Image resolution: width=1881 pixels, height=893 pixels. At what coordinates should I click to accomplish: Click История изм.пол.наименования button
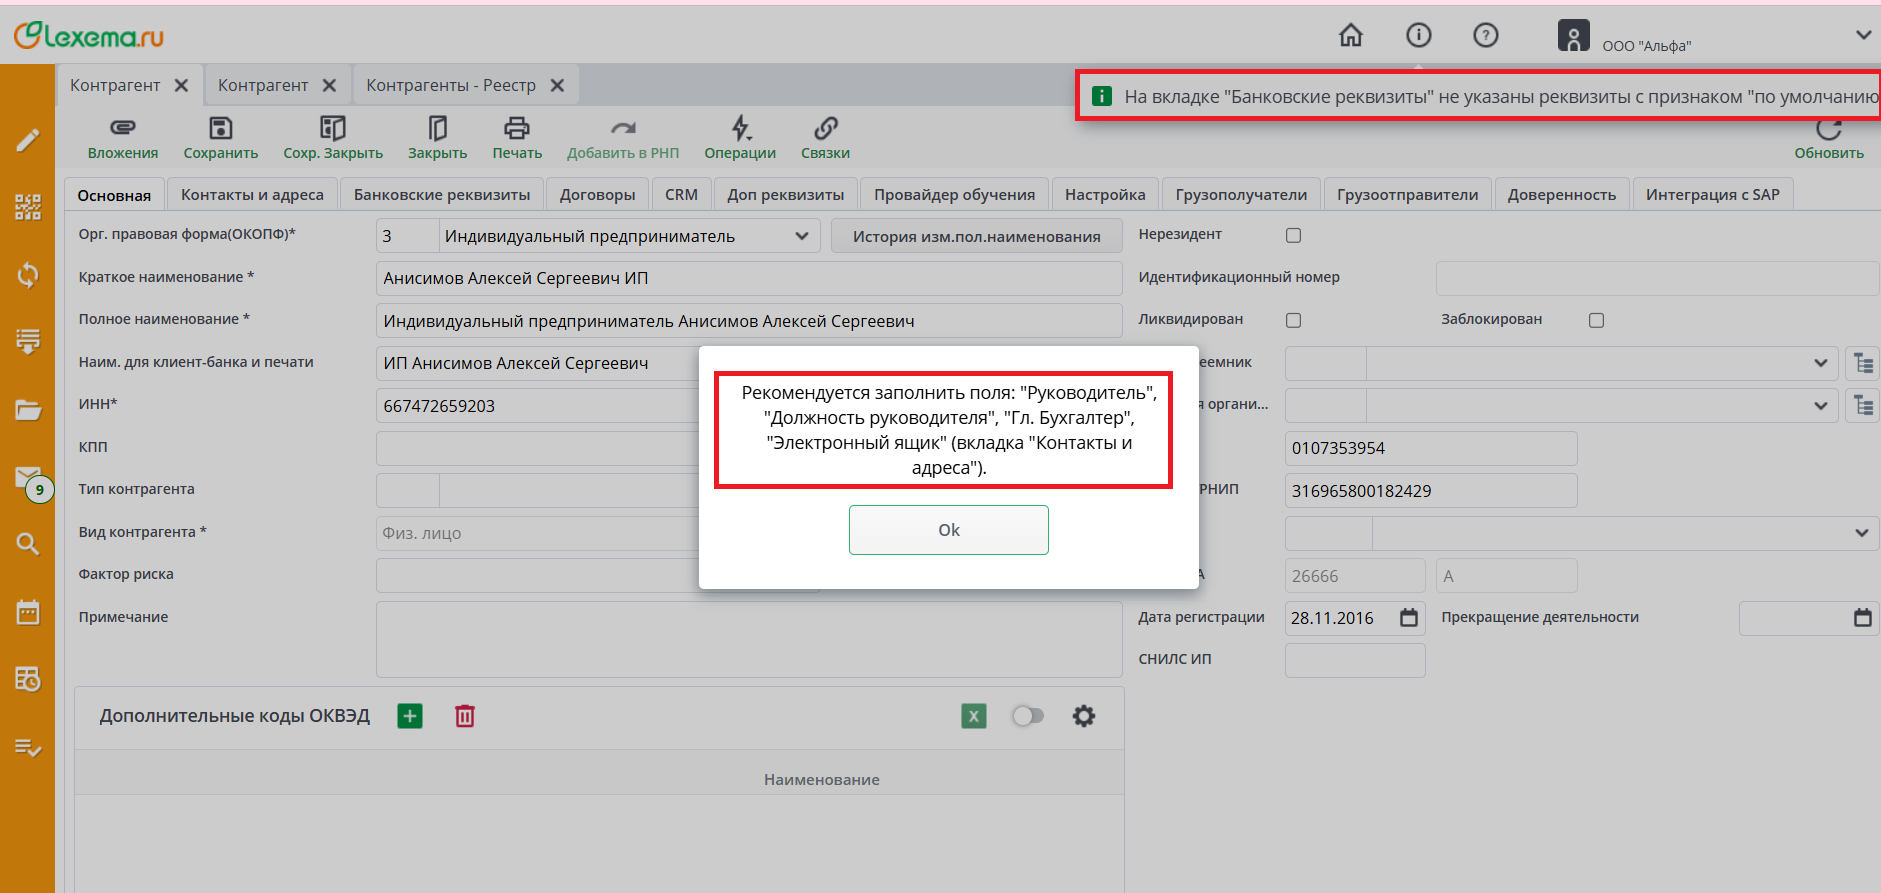[976, 236]
